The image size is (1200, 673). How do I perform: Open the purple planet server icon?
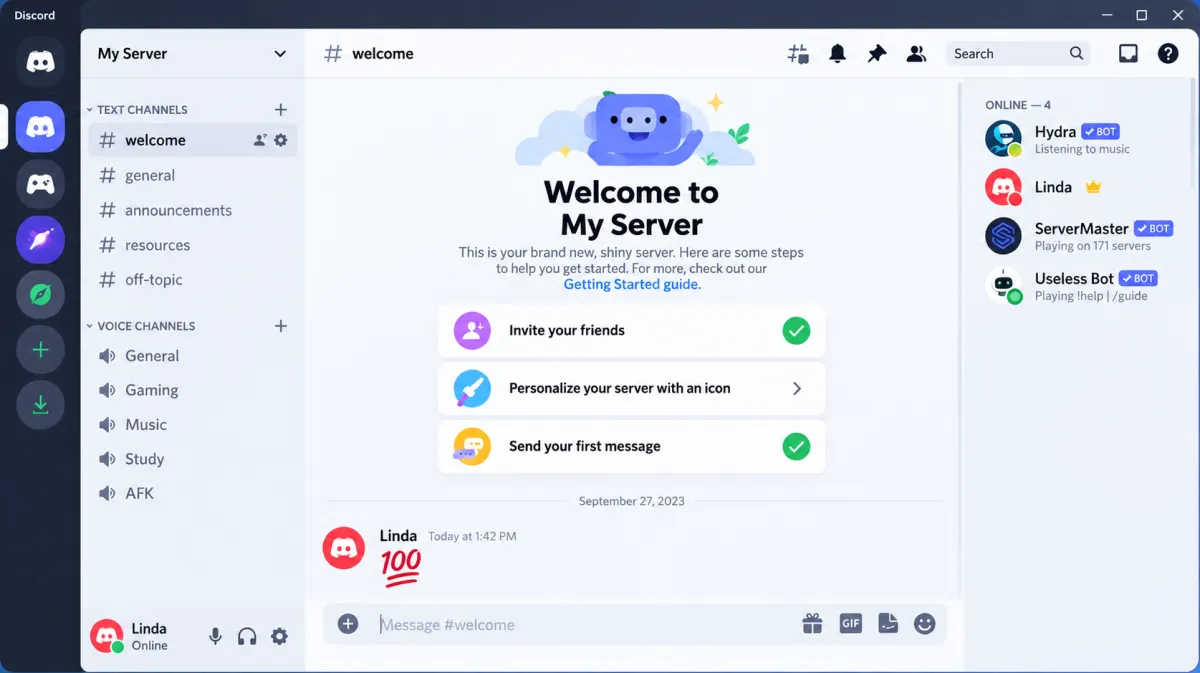[40, 239]
